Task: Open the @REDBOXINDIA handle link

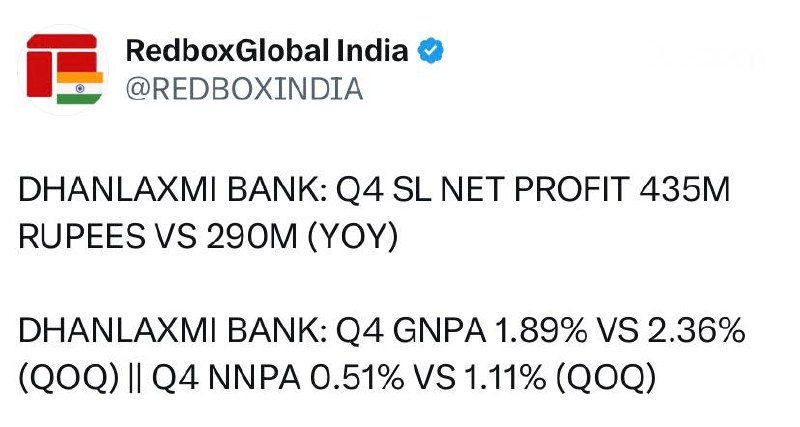Action: (x=244, y=89)
